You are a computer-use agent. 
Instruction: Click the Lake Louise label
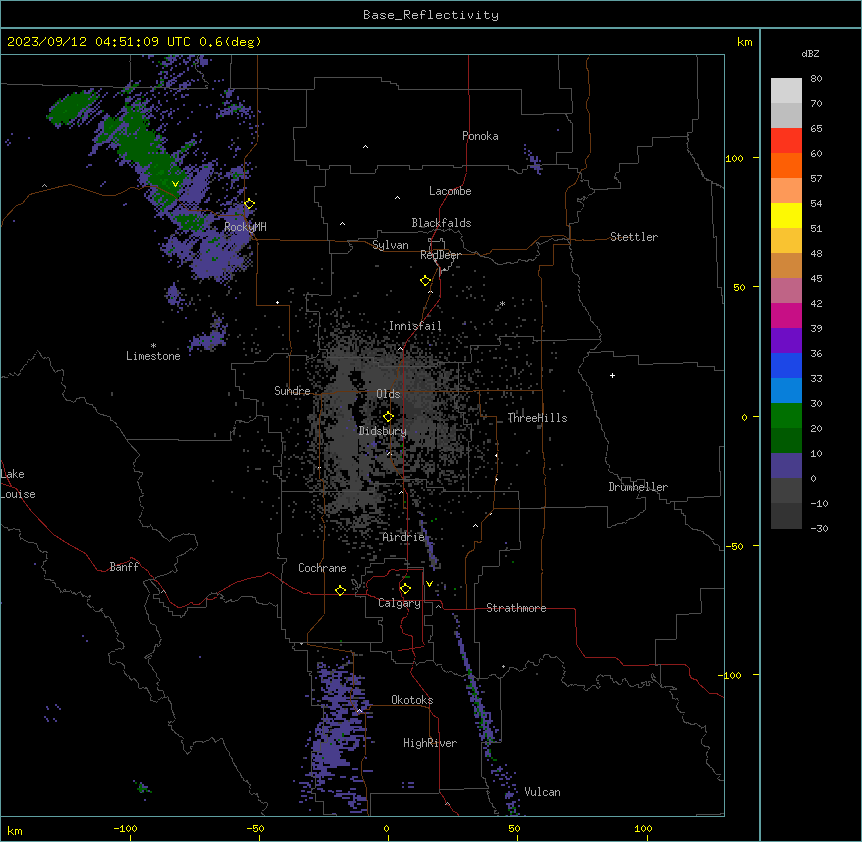tap(18, 484)
